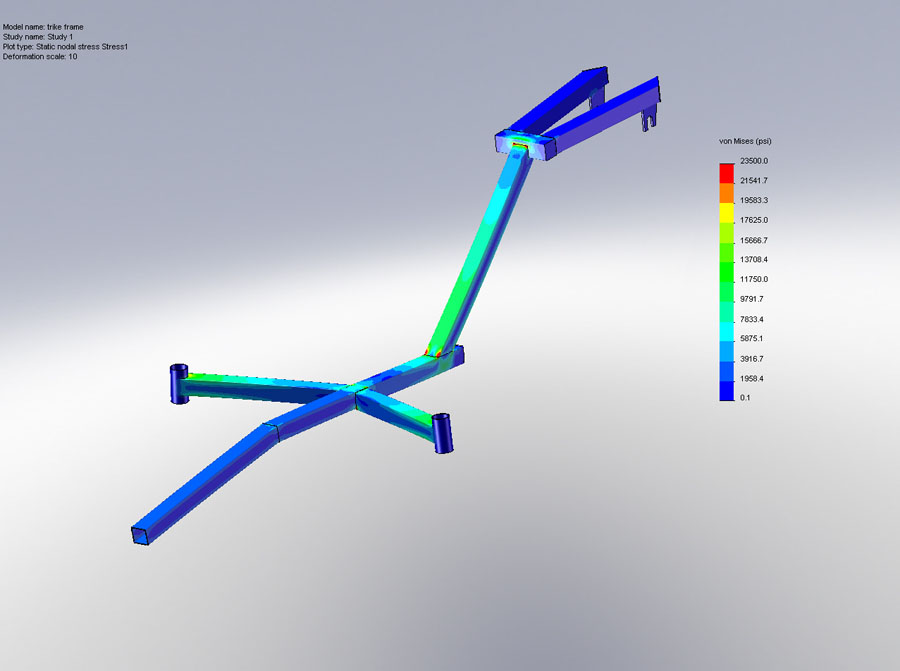900x671 pixels.
Task: Click the red band of the stress legend
Action: [x=727, y=173]
